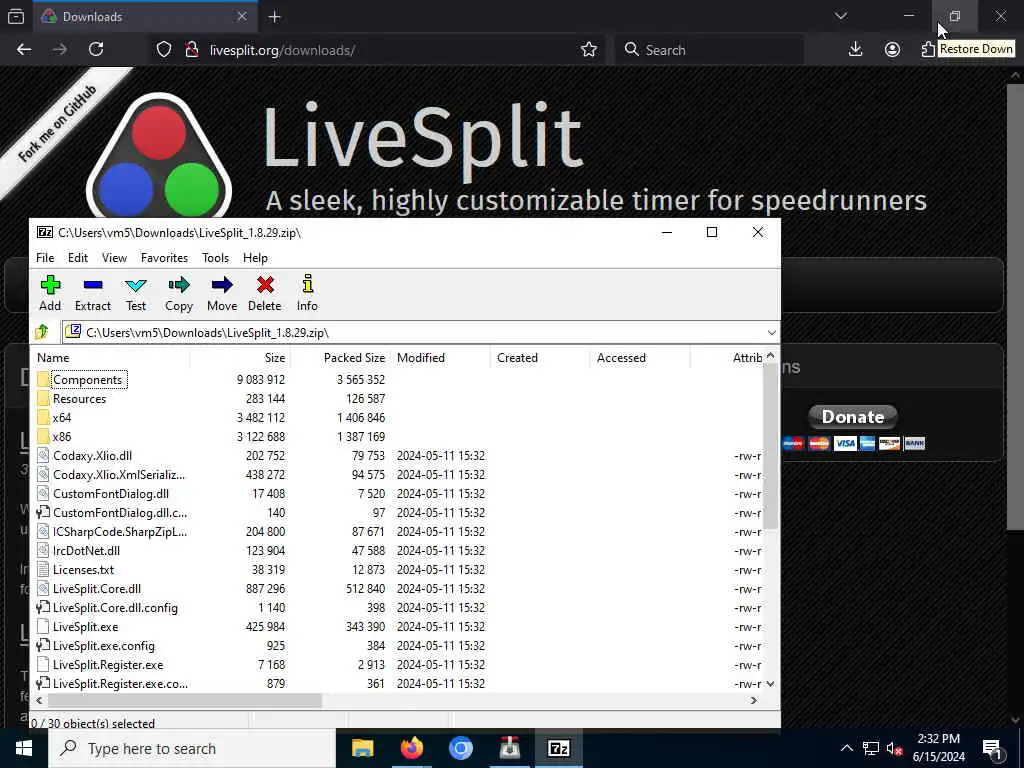Open the Edit menu
This screenshot has width=1024, height=768.
click(78, 258)
